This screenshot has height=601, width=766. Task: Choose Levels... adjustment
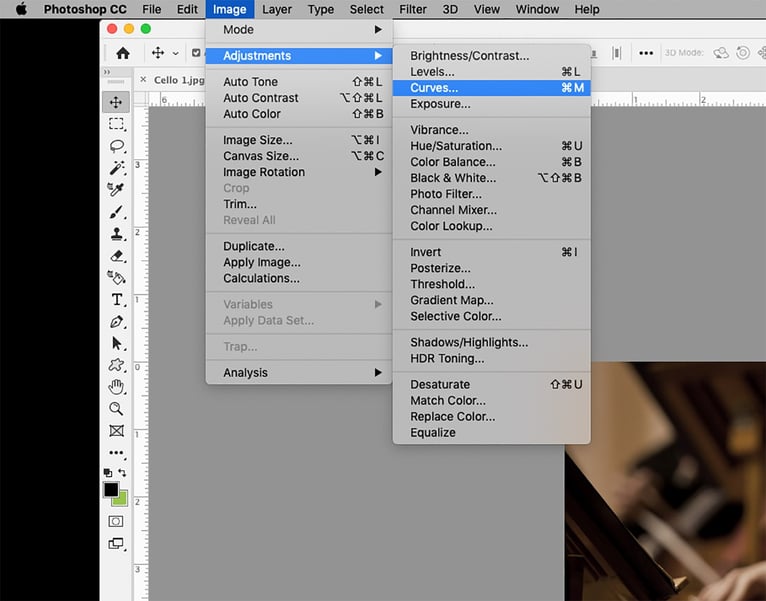pyautogui.click(x=491, y=72)
